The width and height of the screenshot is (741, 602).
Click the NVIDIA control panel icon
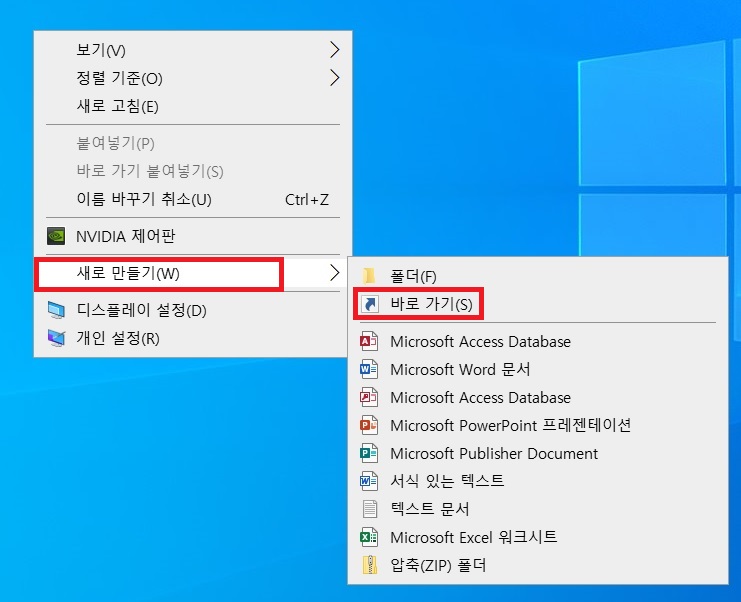tap(56, 236)
